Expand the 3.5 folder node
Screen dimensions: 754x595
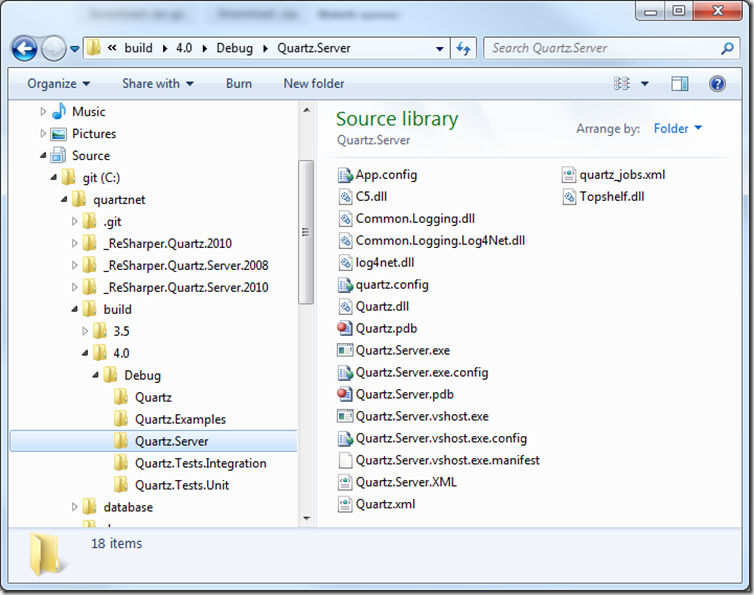86,331
